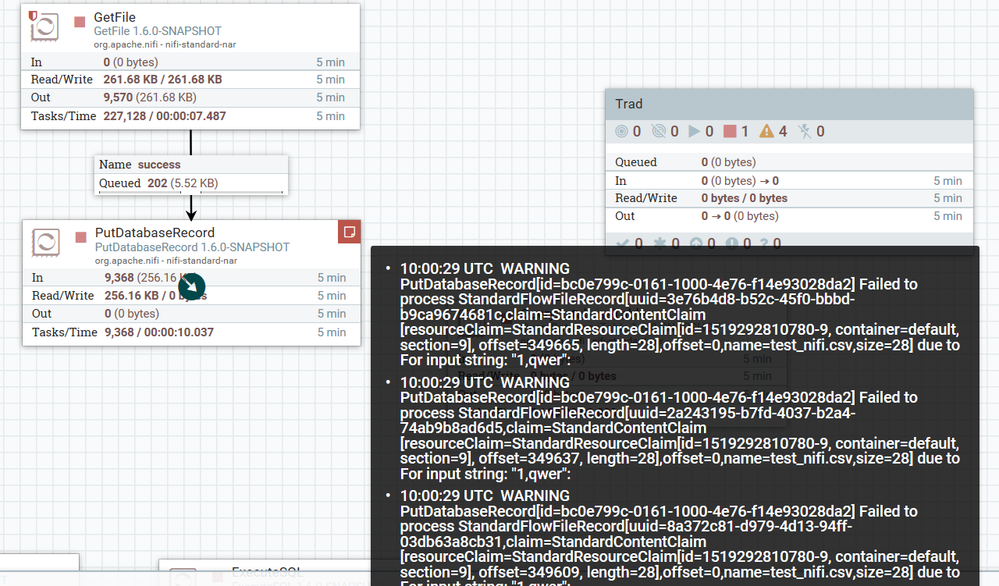
Task: Click PutDatabaseRecord Out 0 (0 bytes) row
Action: 192,313
